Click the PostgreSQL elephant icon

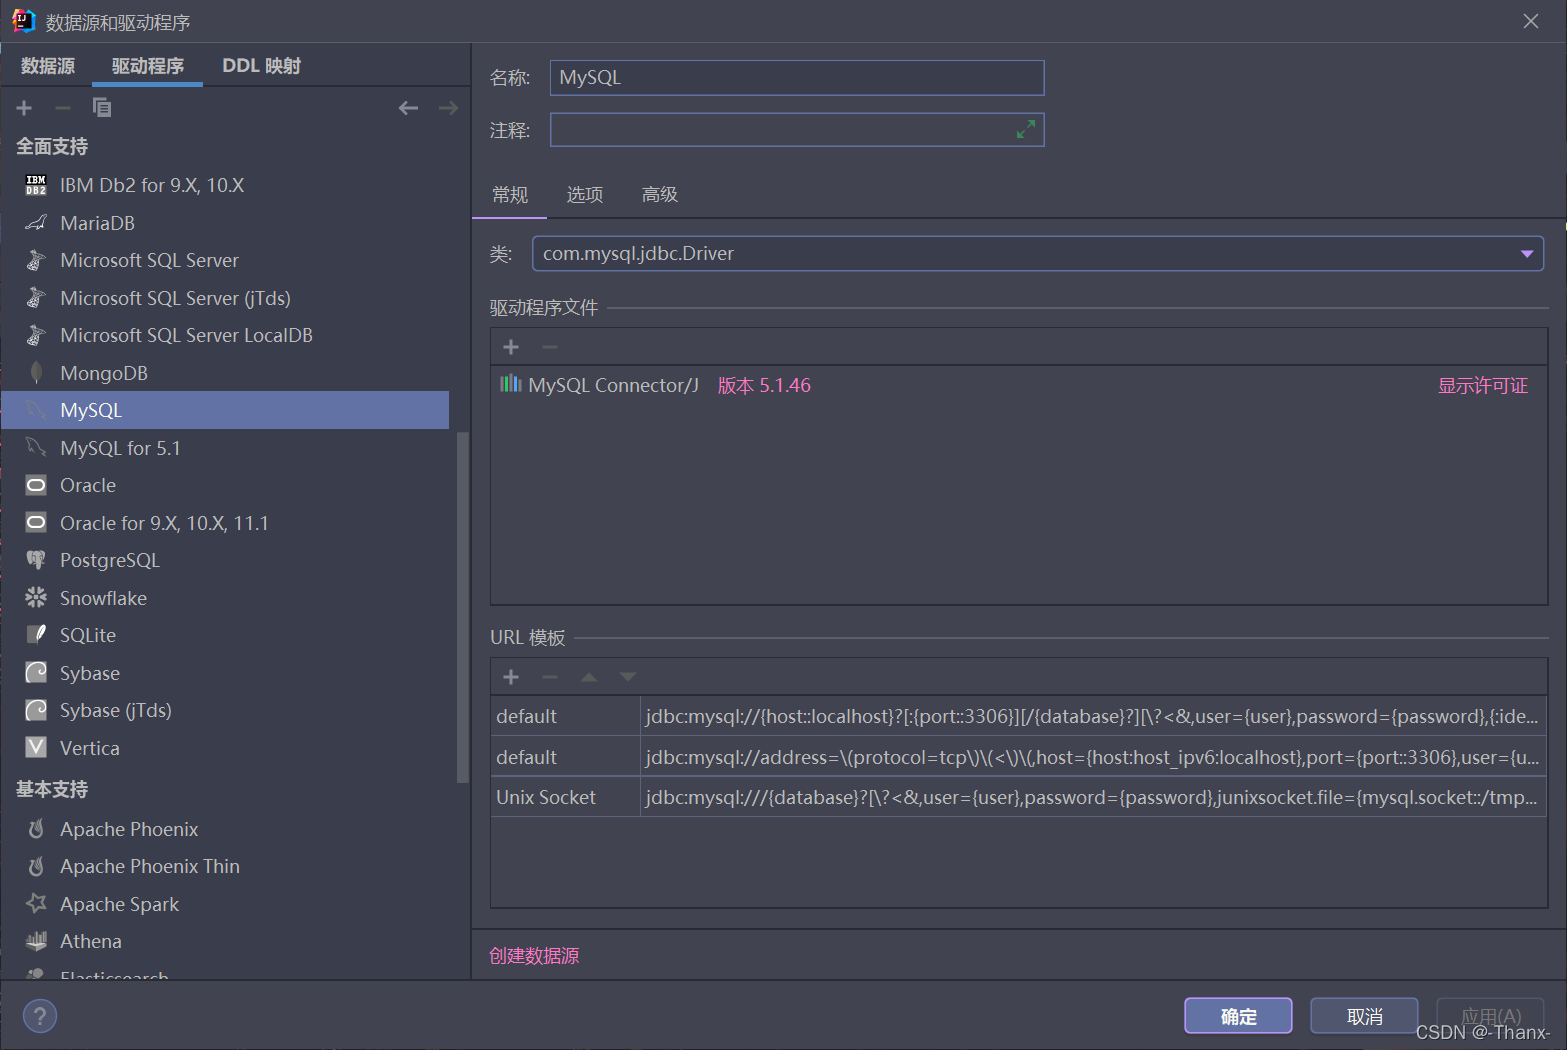point(36,560)
